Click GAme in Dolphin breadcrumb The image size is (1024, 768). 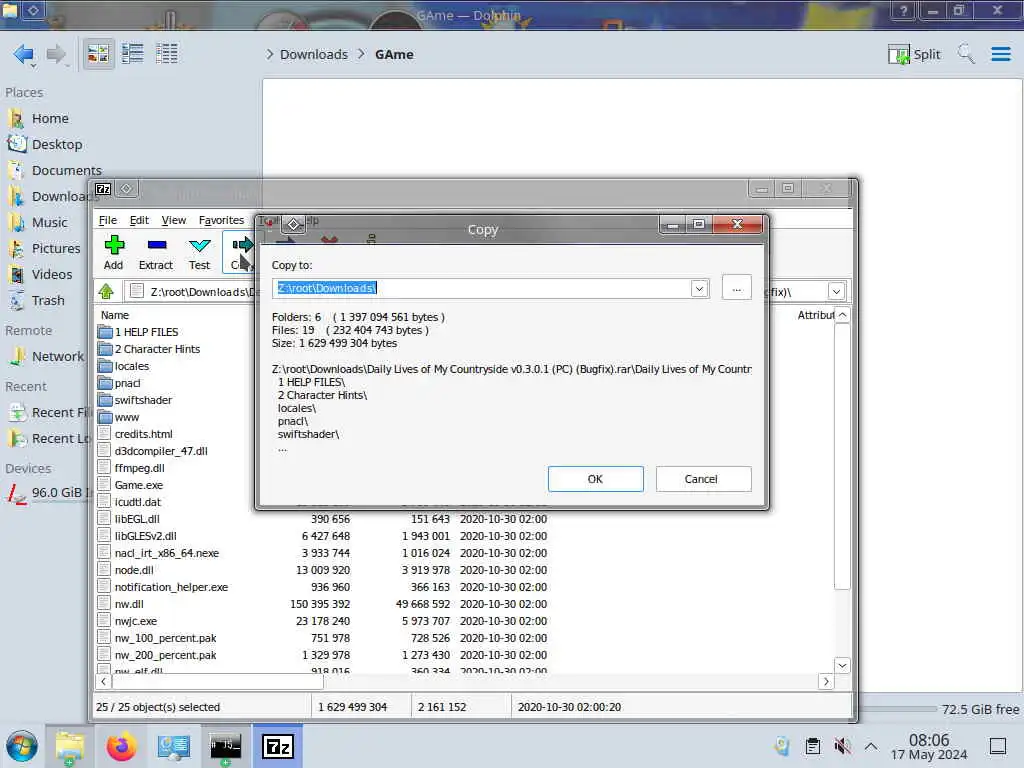pos(394,54)
